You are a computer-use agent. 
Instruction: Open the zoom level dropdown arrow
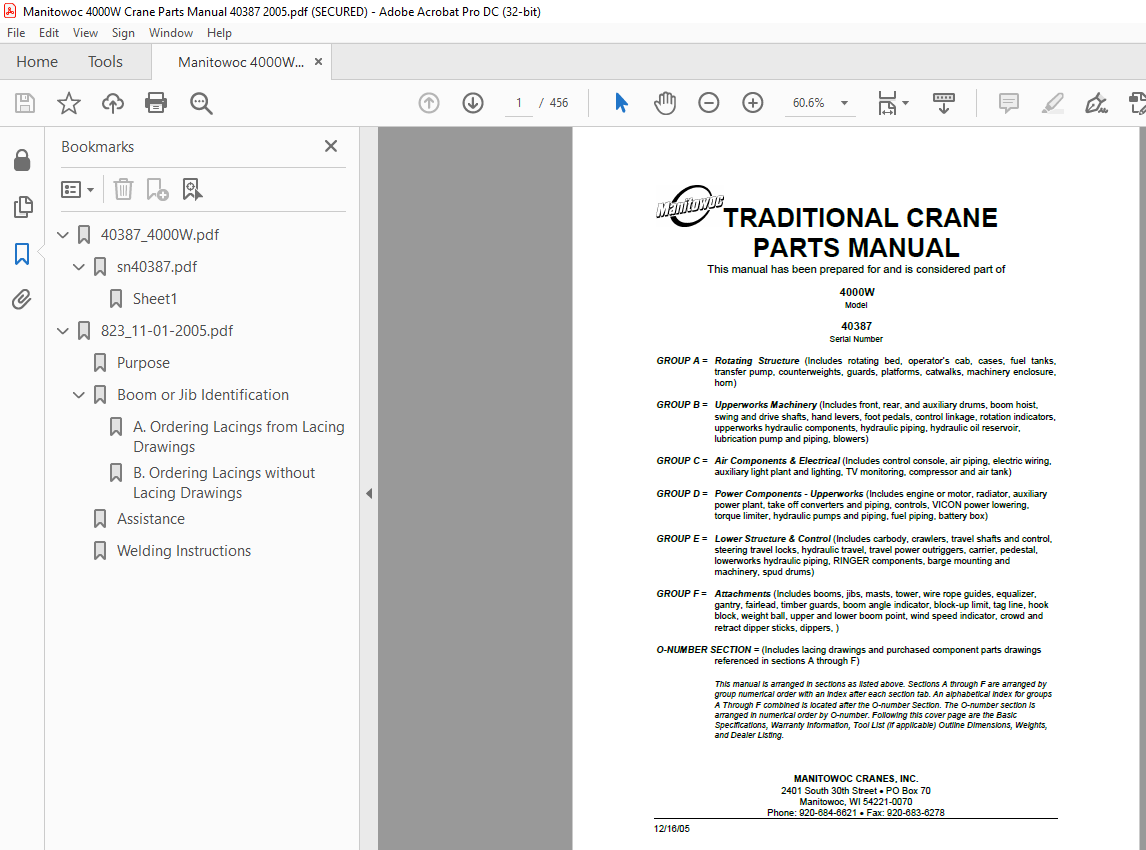[844, 103]
